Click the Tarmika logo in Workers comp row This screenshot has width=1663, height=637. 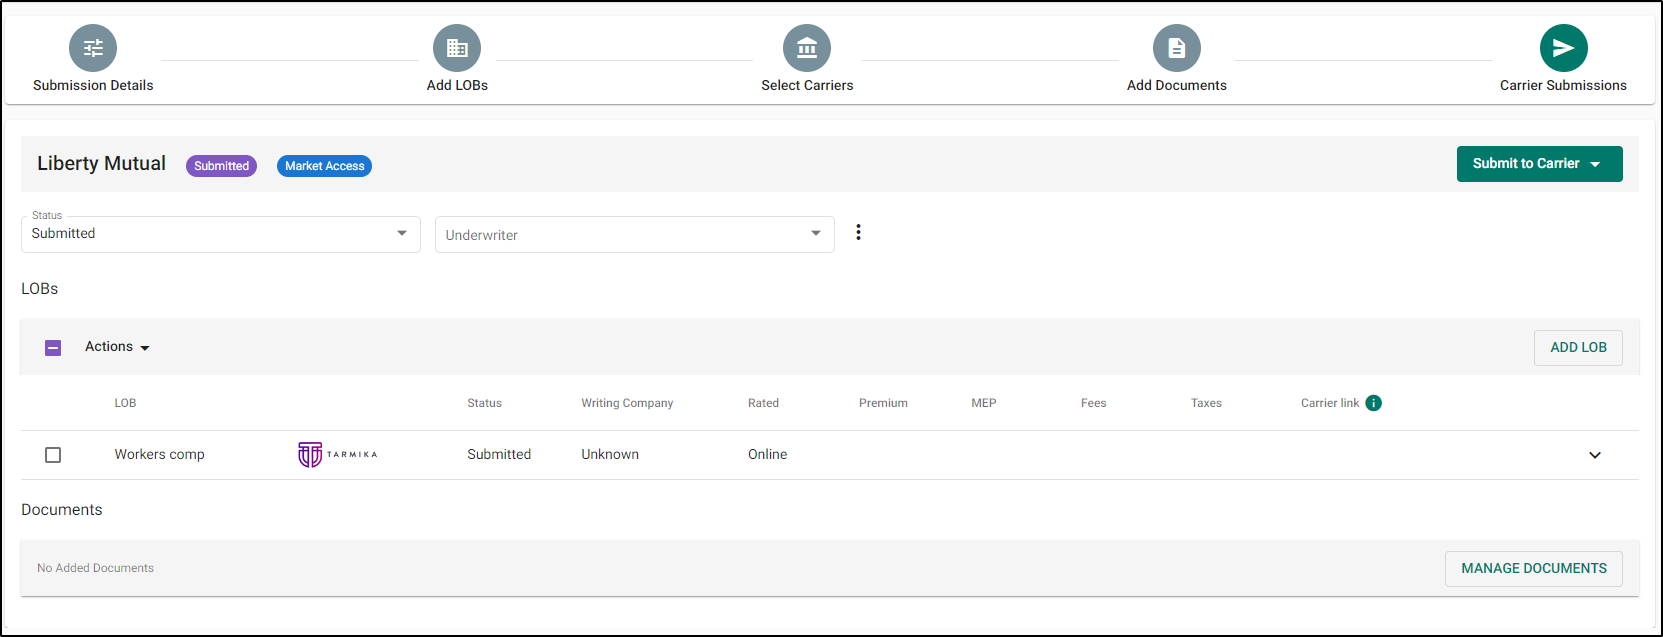[x=338, y=455]
